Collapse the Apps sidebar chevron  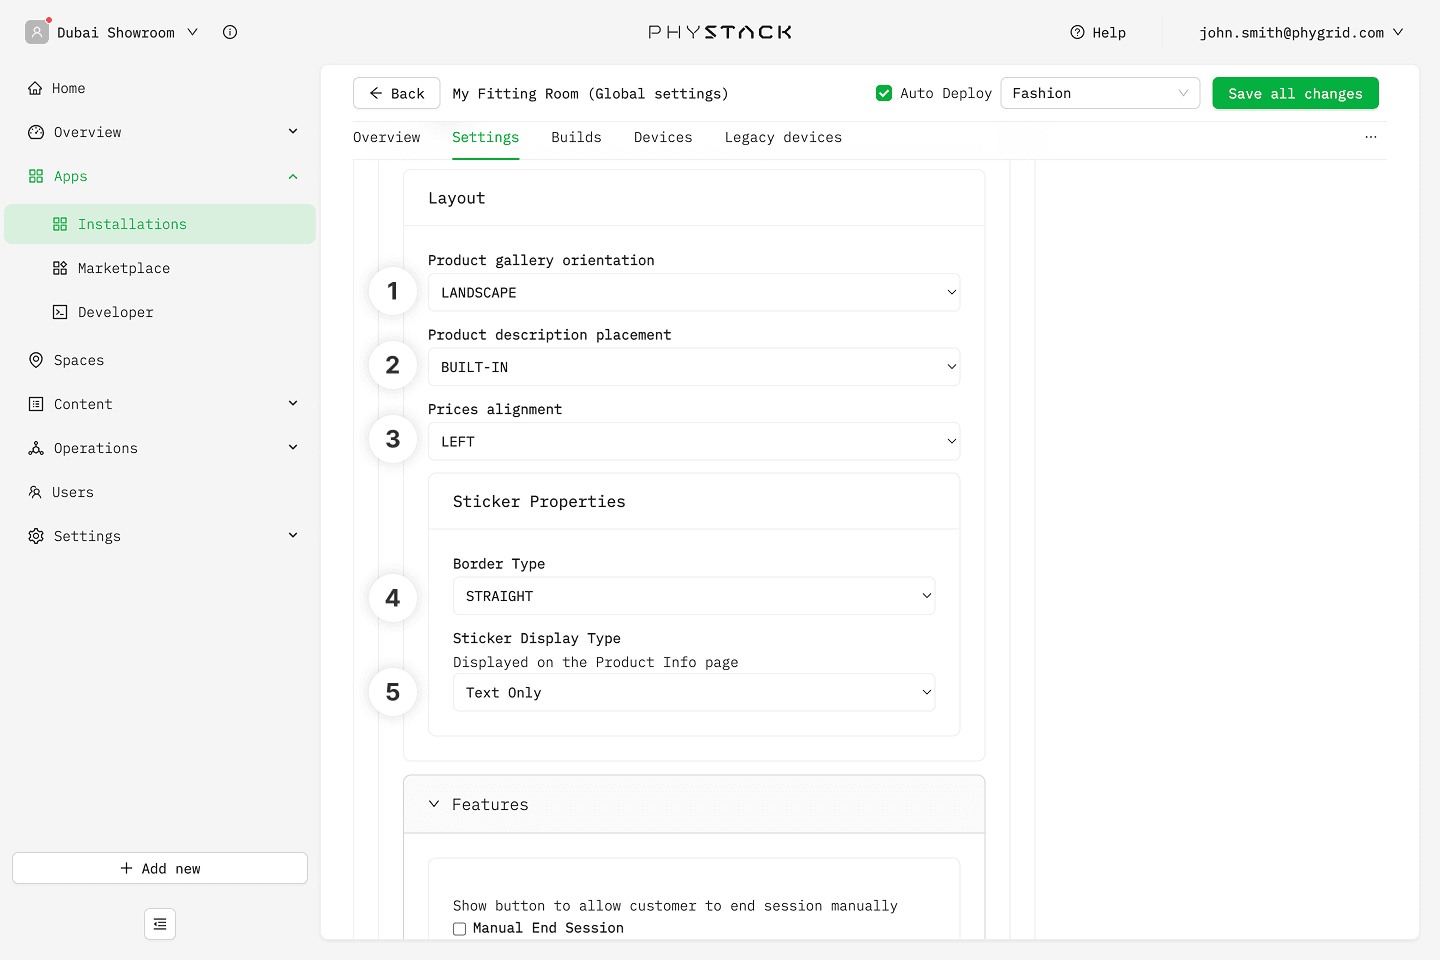tap(293, 177)
